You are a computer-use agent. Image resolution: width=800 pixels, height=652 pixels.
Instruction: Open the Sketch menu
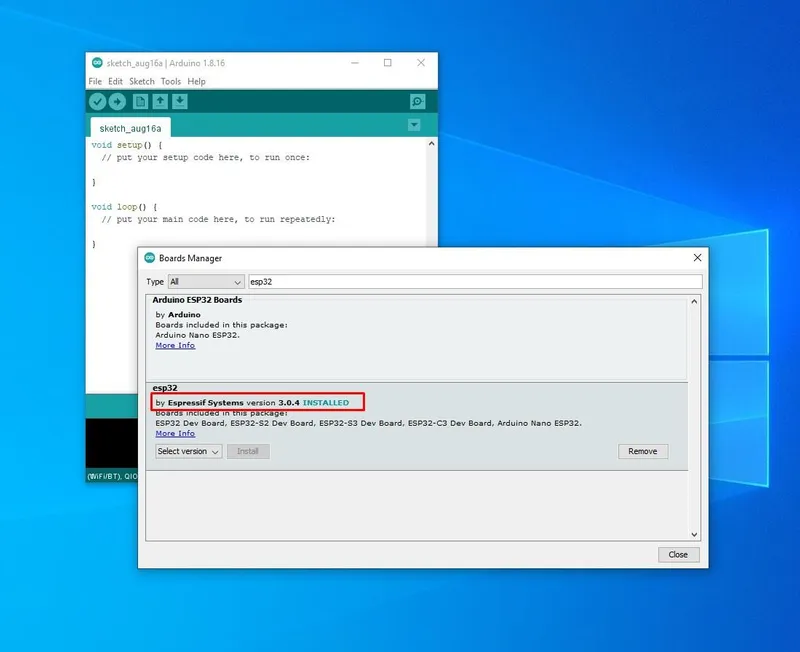click(x=141, y=81)
